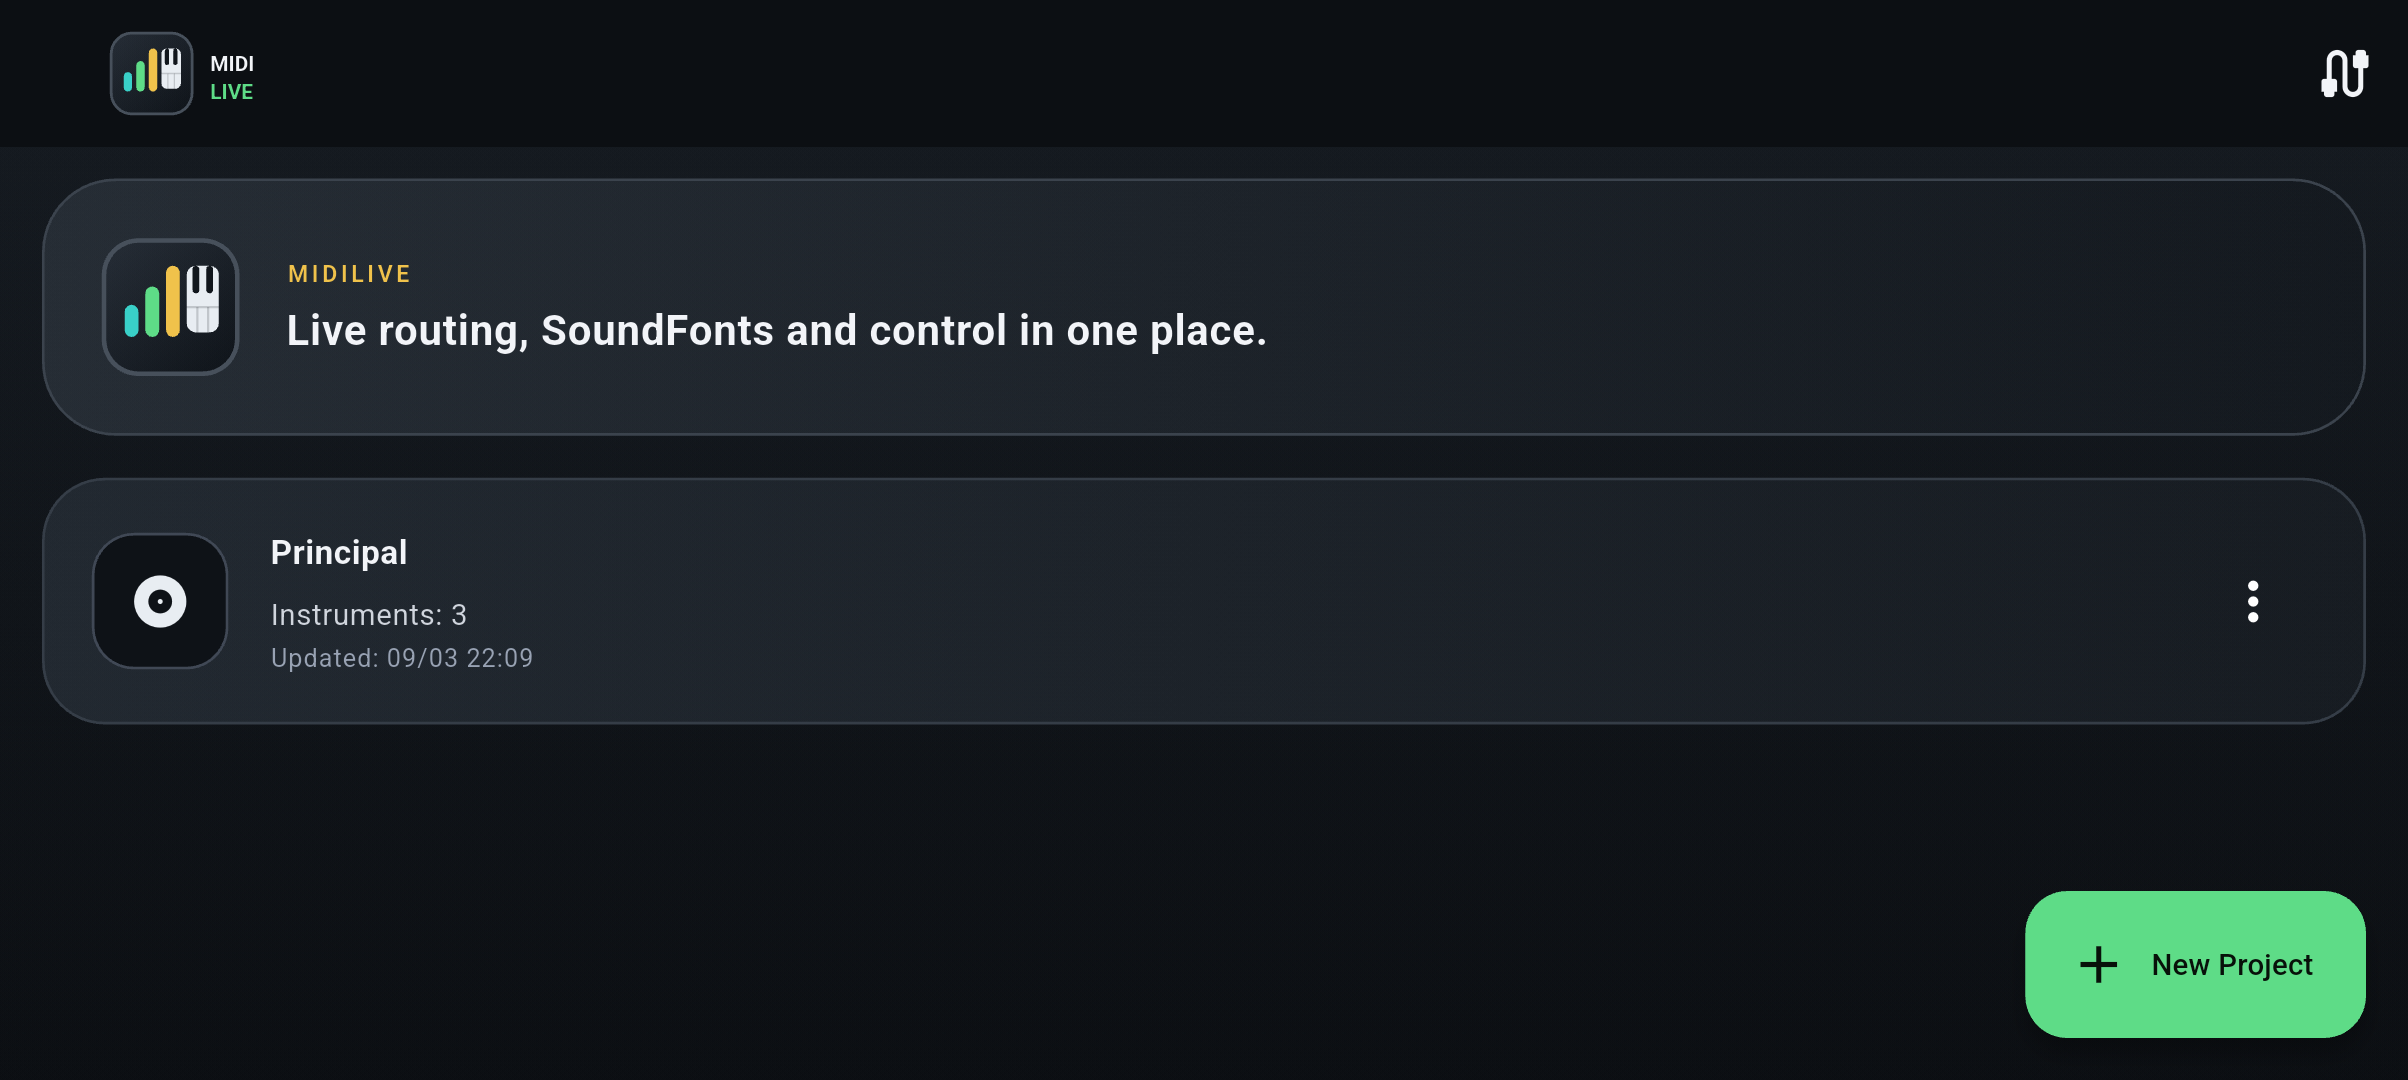Click the piano keys in the header logo
2408x1080 pixels.
(171, 68)
